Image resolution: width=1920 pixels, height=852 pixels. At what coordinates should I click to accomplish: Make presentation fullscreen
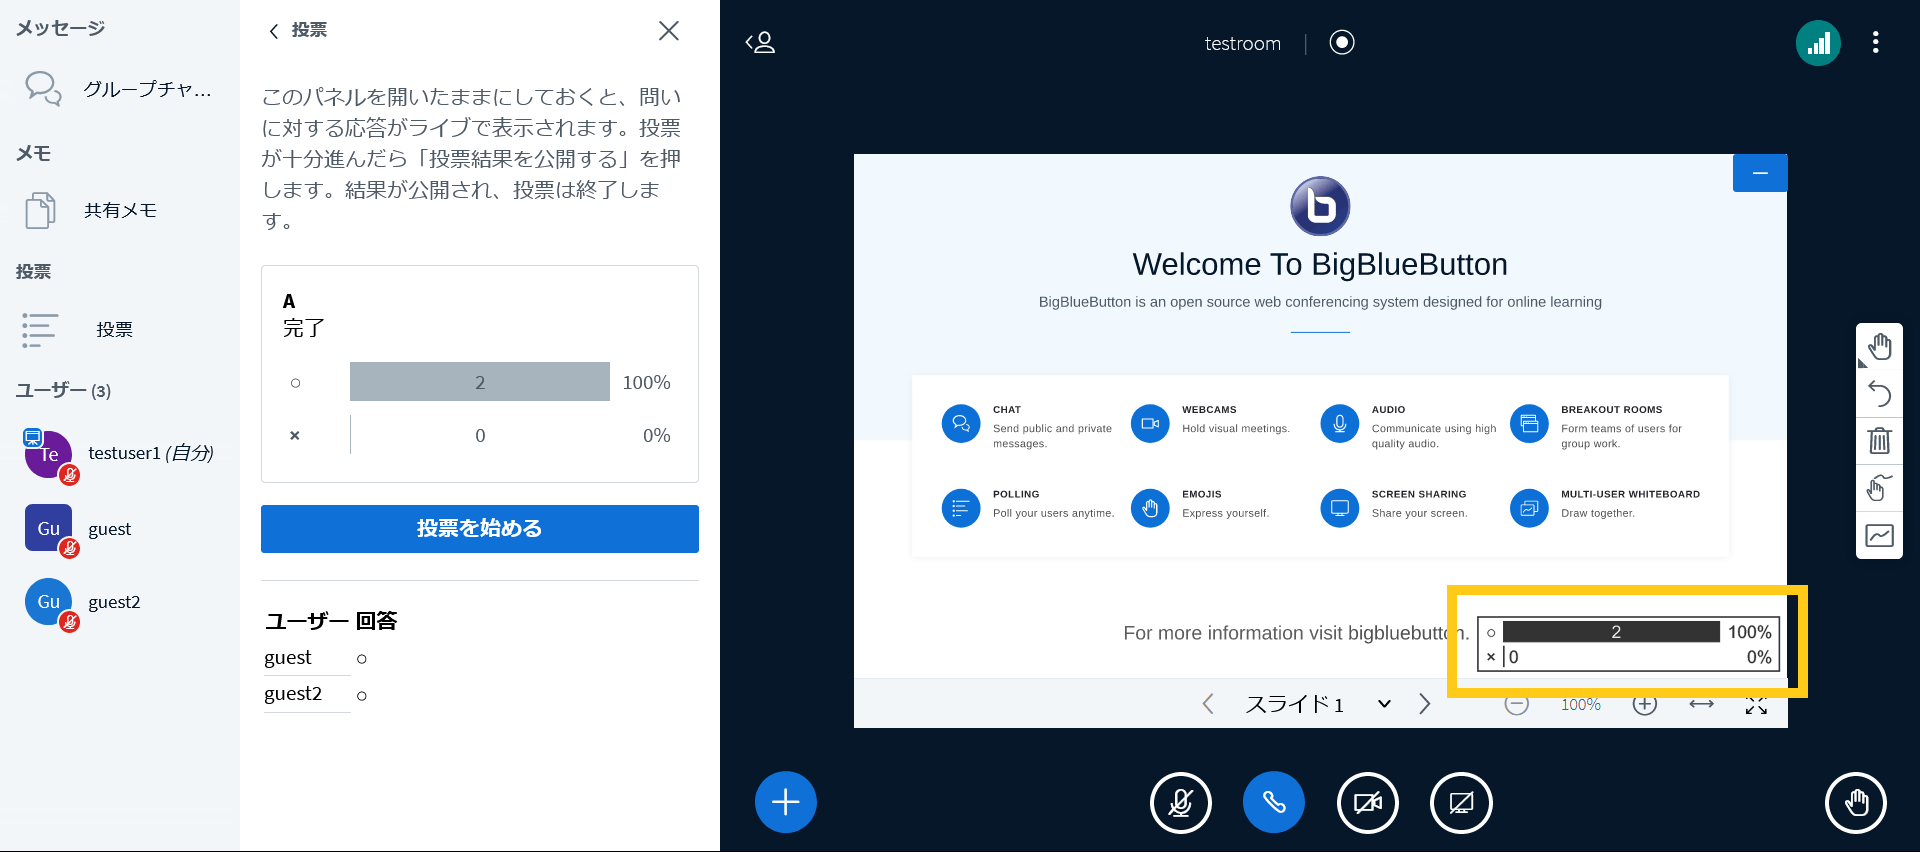coord(1756,705)
